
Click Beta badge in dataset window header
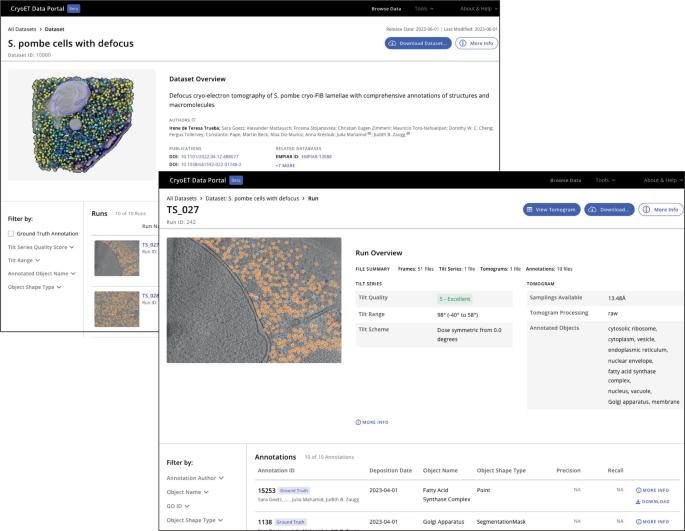pos(74,8)
